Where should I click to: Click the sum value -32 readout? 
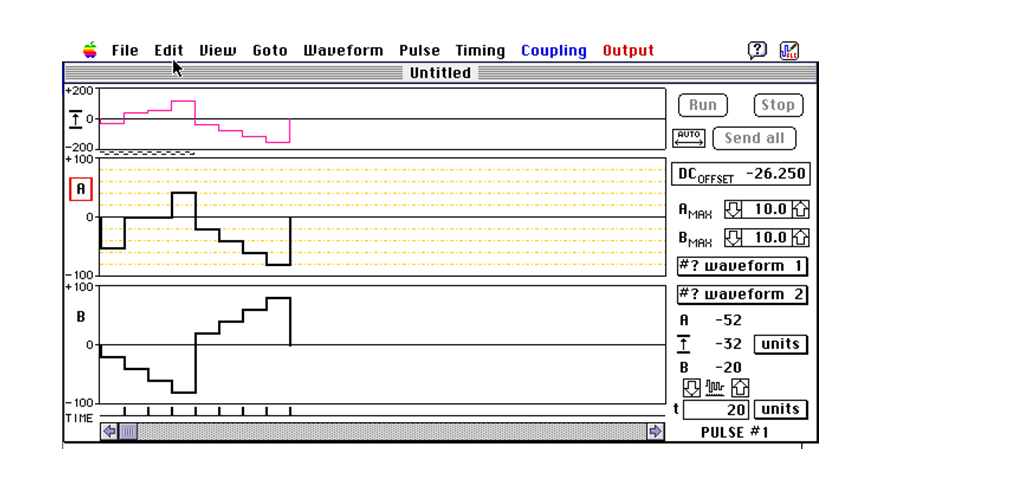(x=728, y=344)
